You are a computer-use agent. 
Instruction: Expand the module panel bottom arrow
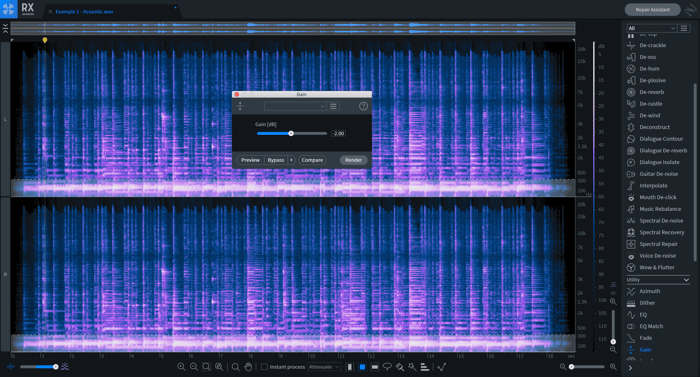630,368
